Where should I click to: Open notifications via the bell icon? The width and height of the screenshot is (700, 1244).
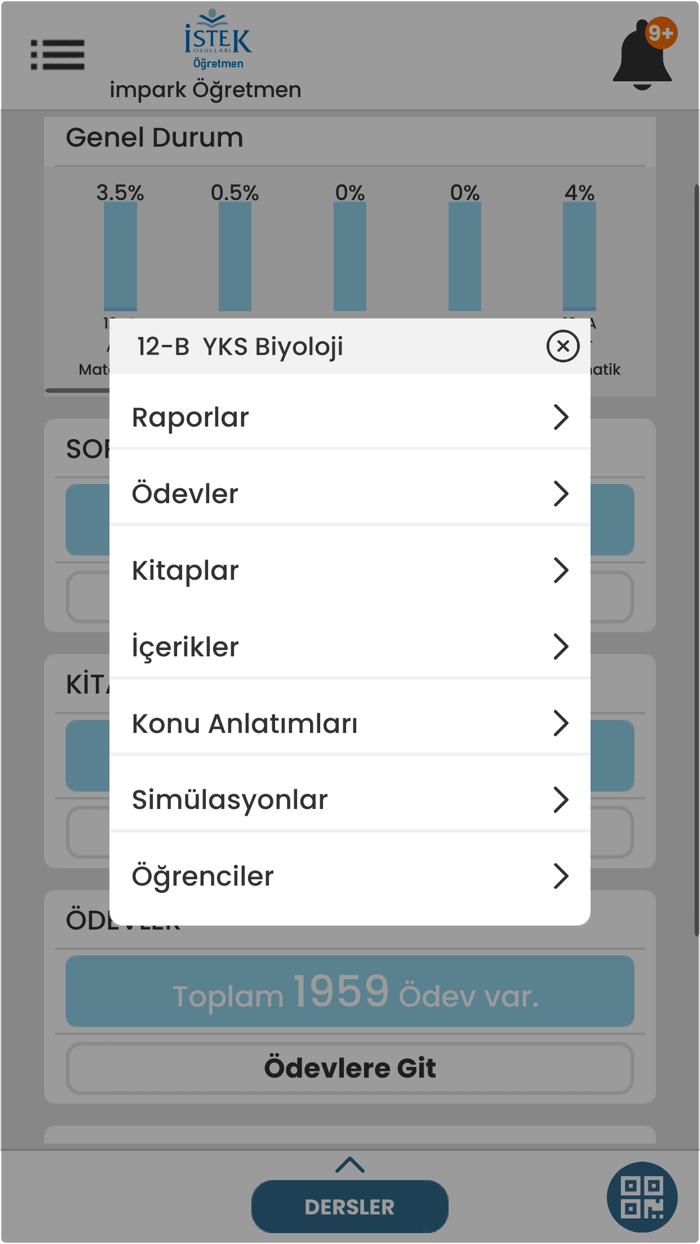(643, 52)
